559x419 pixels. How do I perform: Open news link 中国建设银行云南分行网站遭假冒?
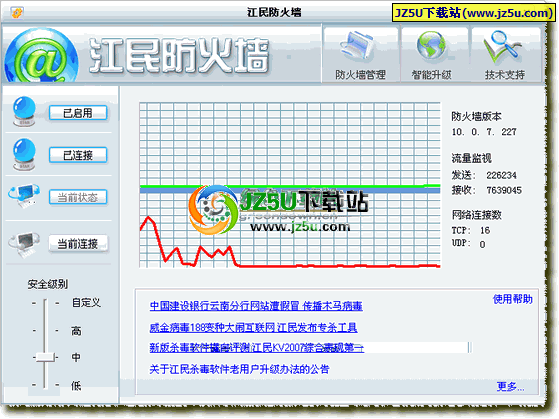tap(256, 306)
